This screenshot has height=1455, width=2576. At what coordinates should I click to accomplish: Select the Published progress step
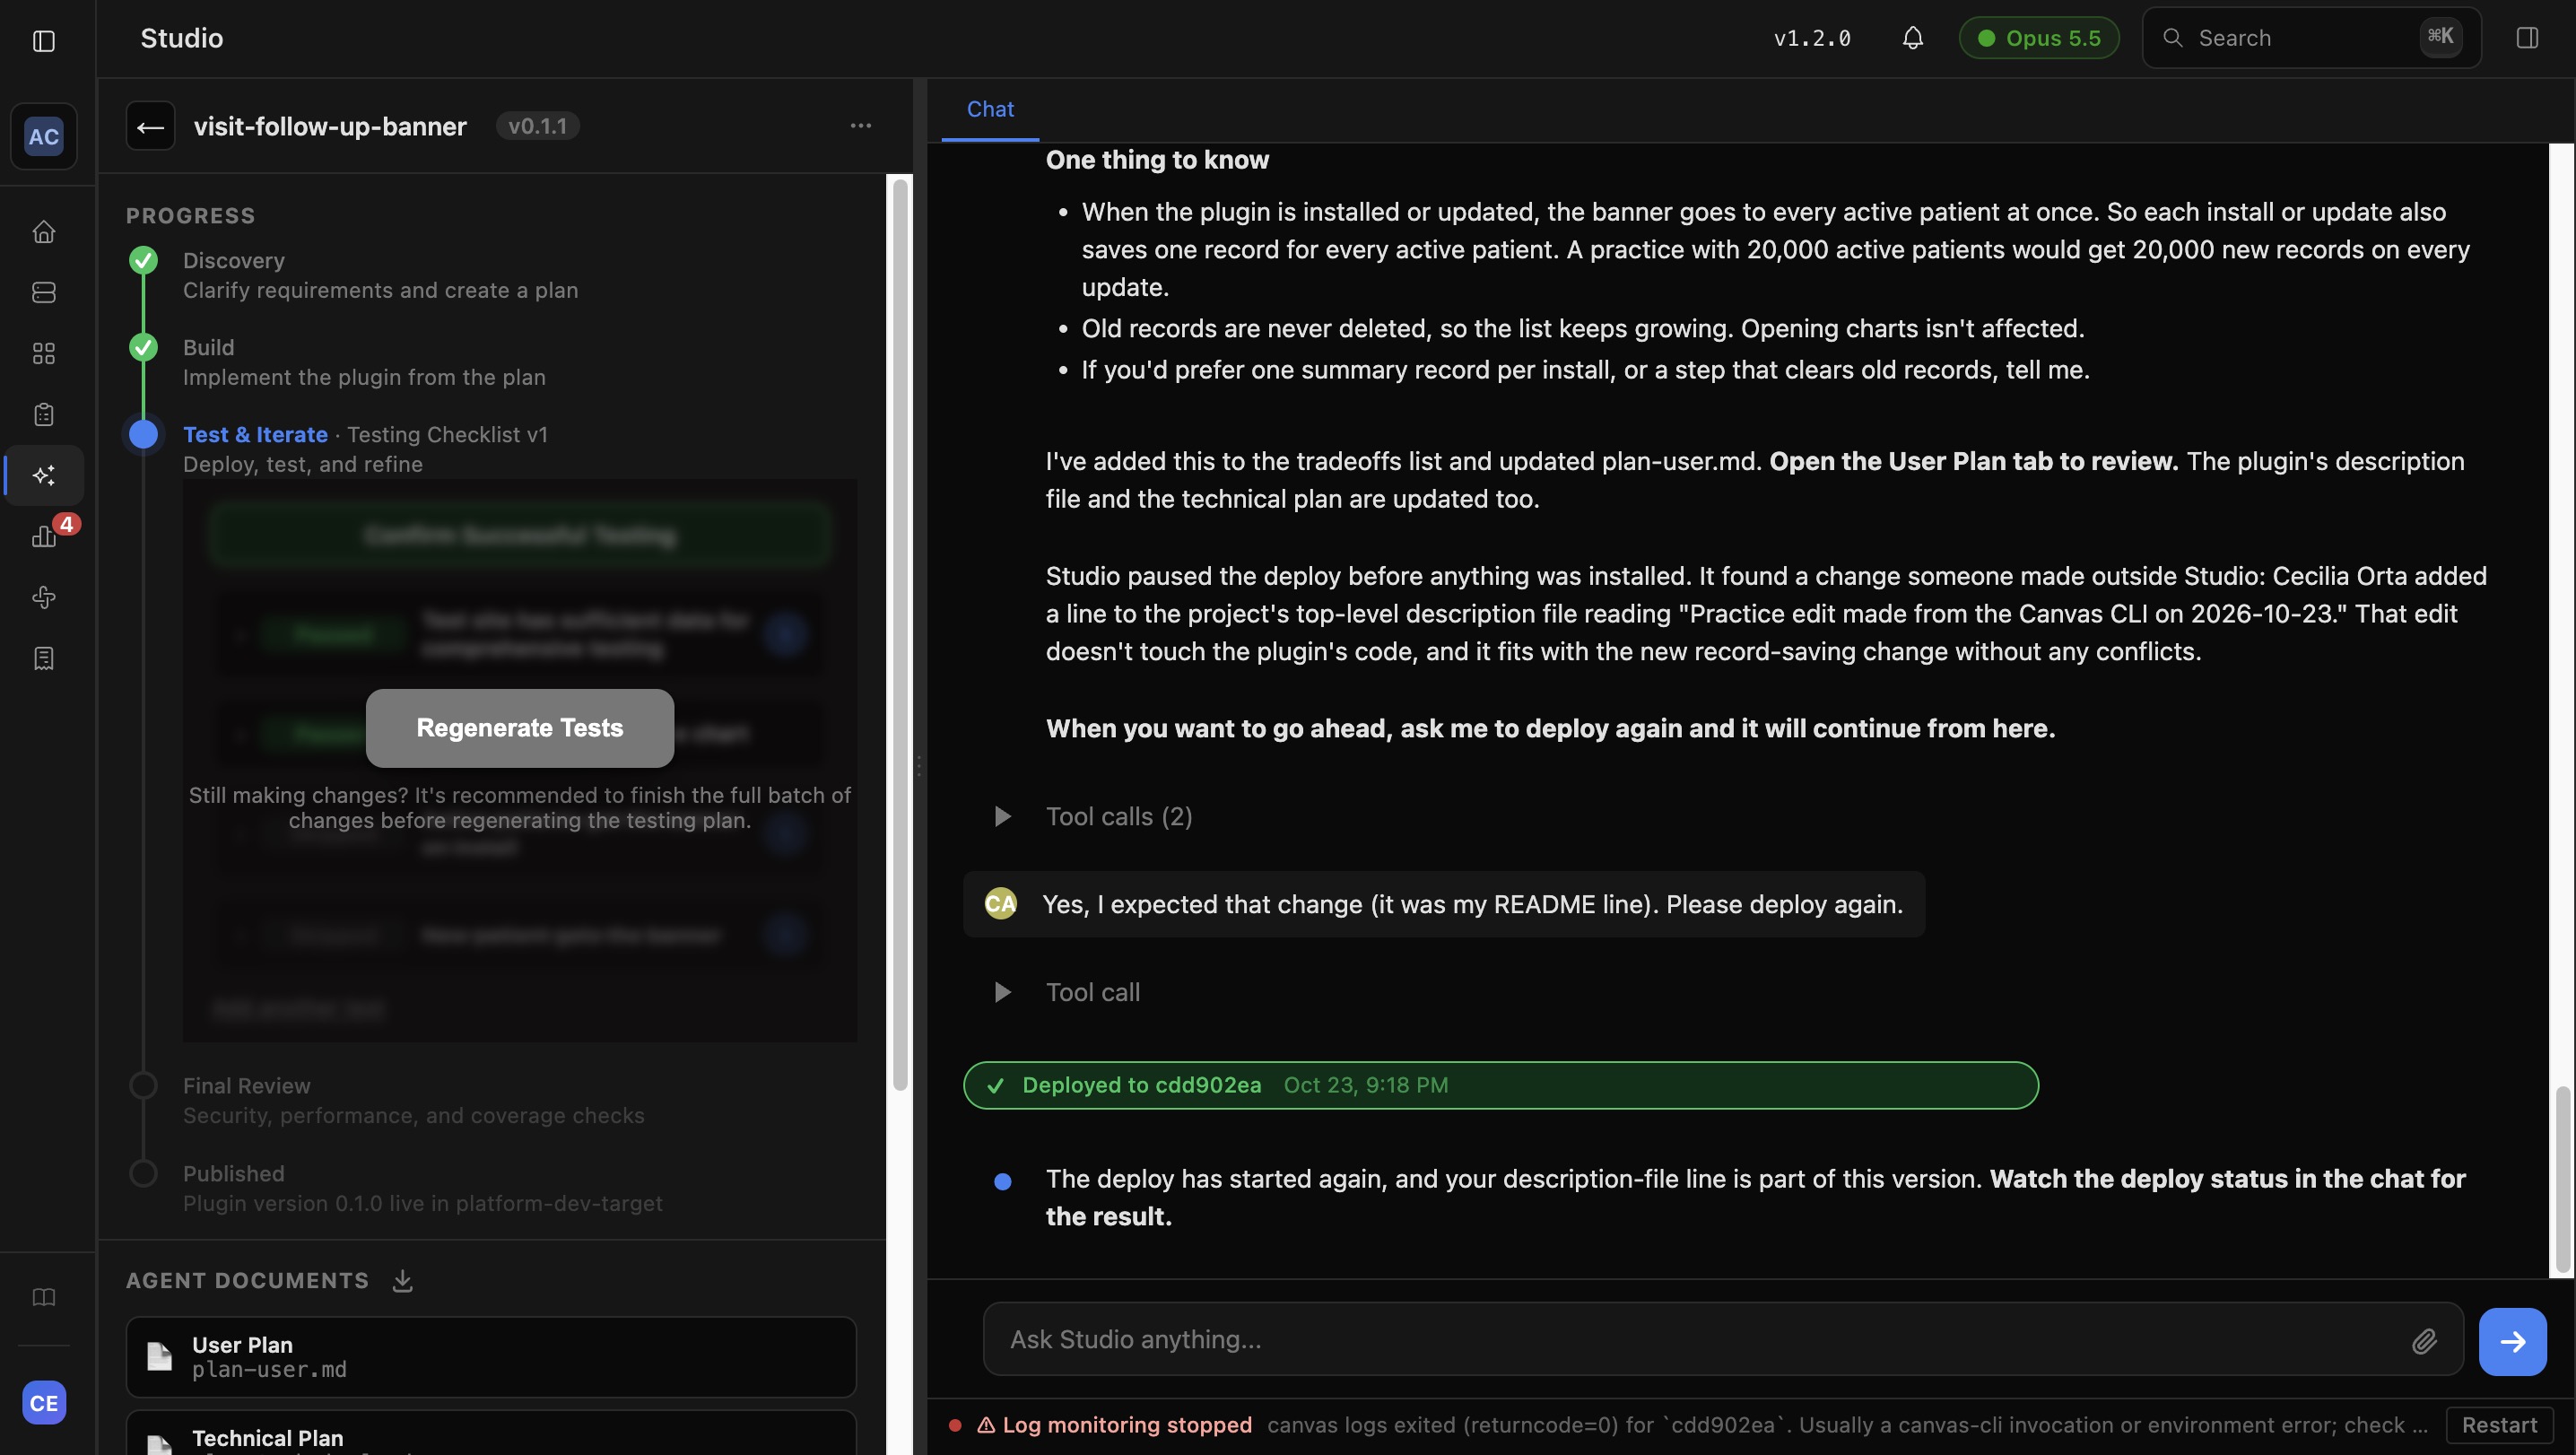click(x=422, y=1188)
